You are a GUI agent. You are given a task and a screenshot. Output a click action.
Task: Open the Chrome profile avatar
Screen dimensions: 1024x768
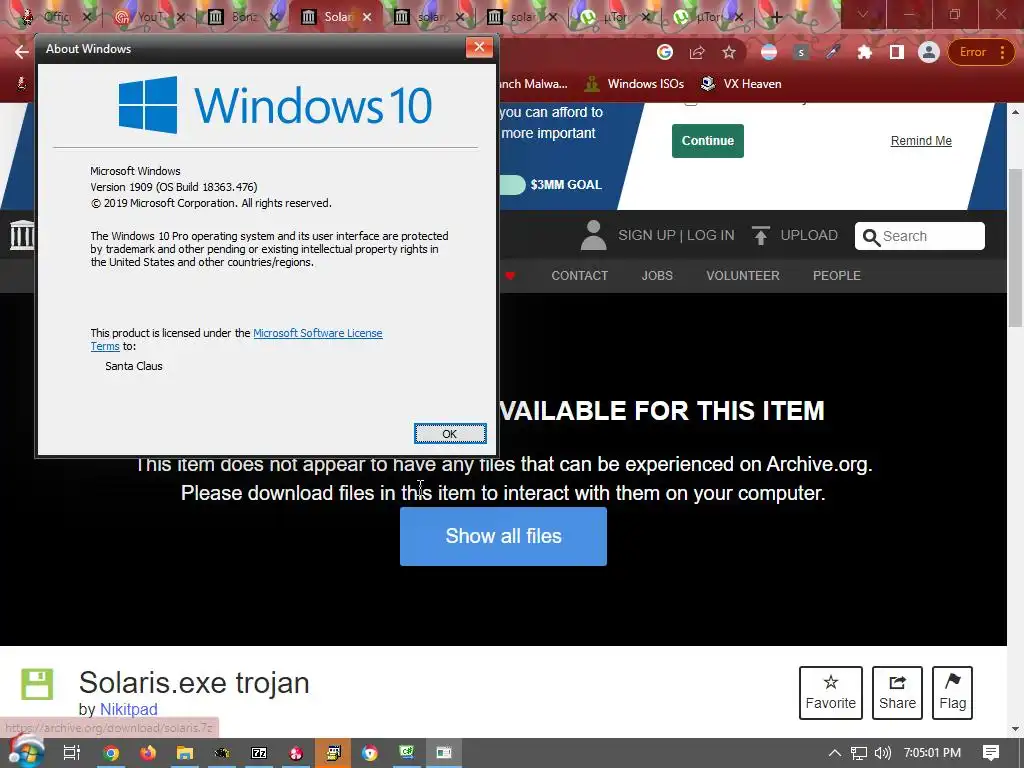pyautogui.click(x=928, y=52)
